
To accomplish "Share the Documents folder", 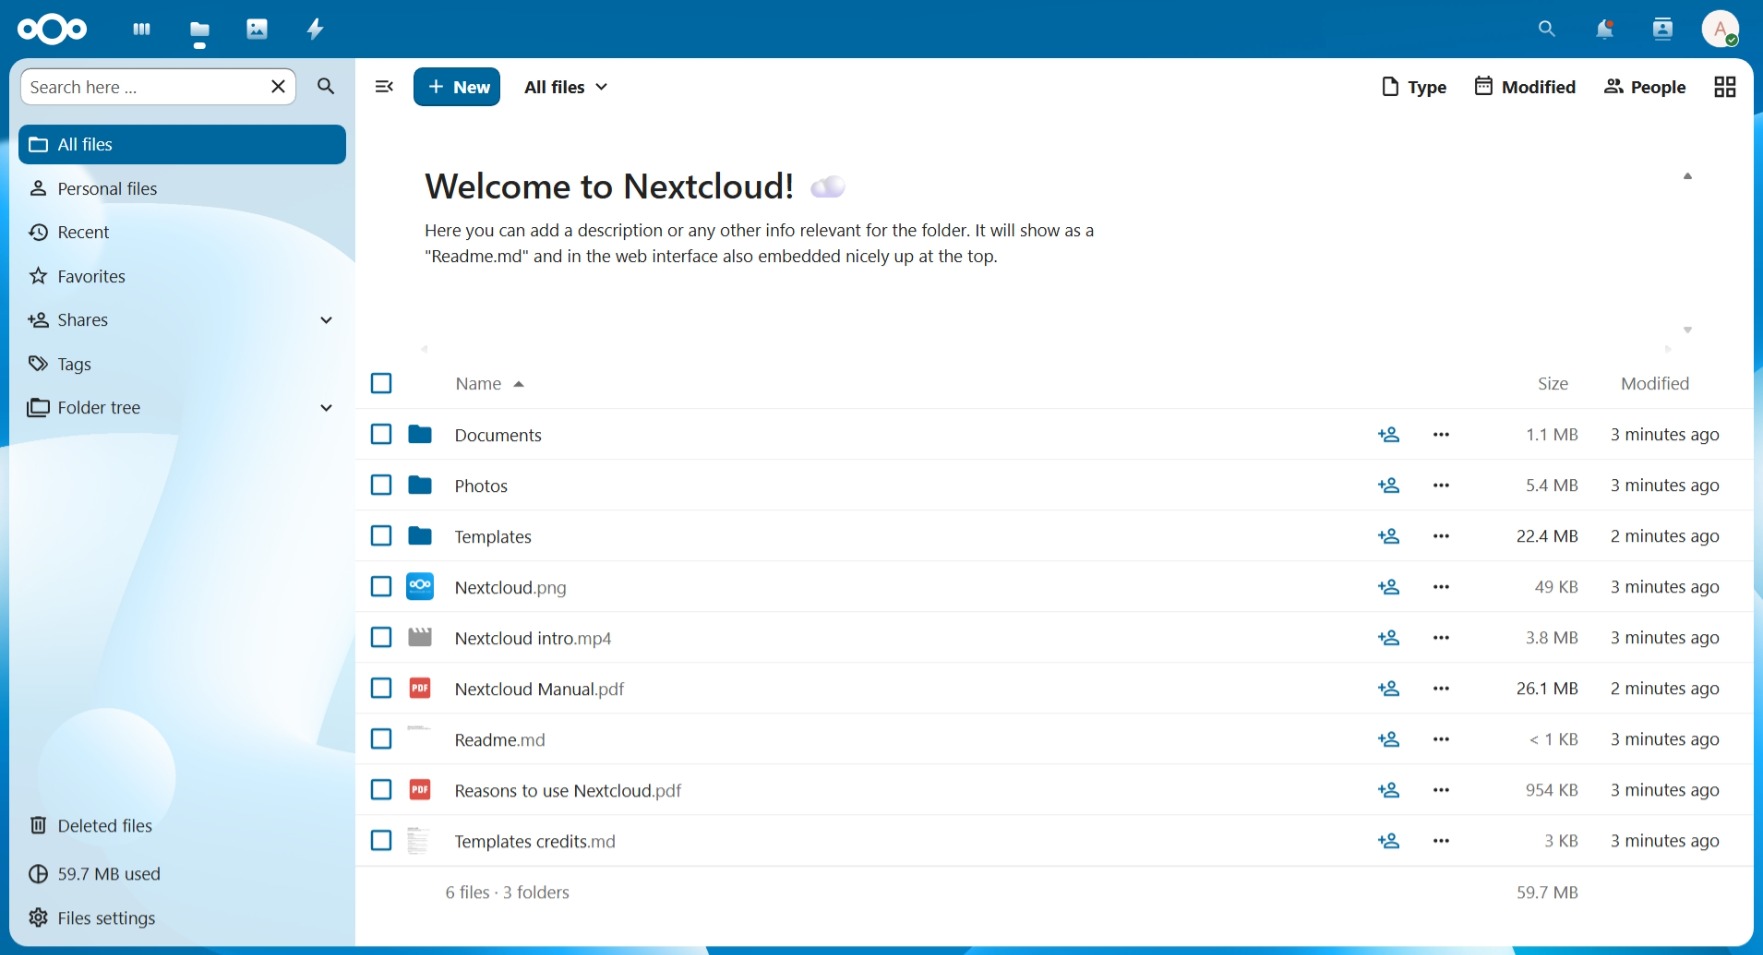I will pos(1389,435).
